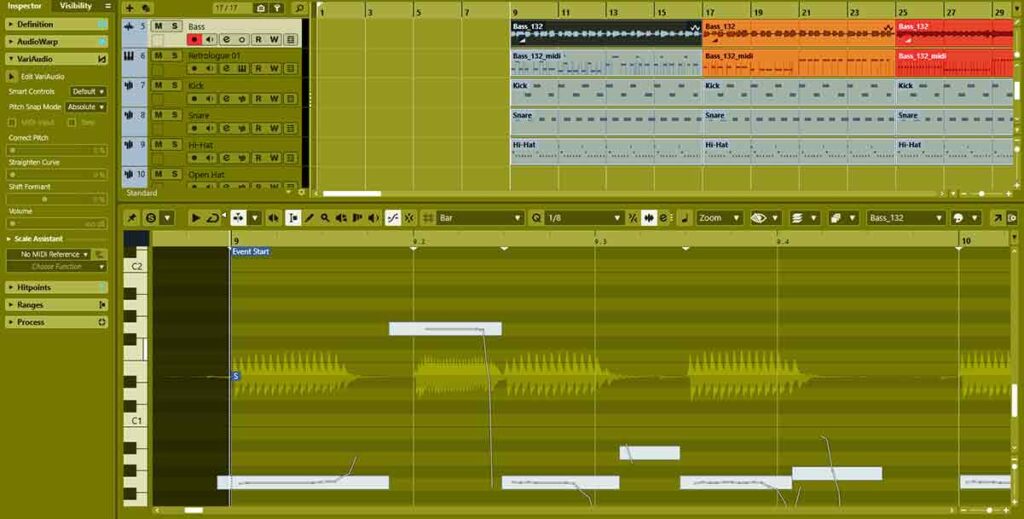Click the VariAudio section icon
1024x519 pixels.
pos(102,59)
